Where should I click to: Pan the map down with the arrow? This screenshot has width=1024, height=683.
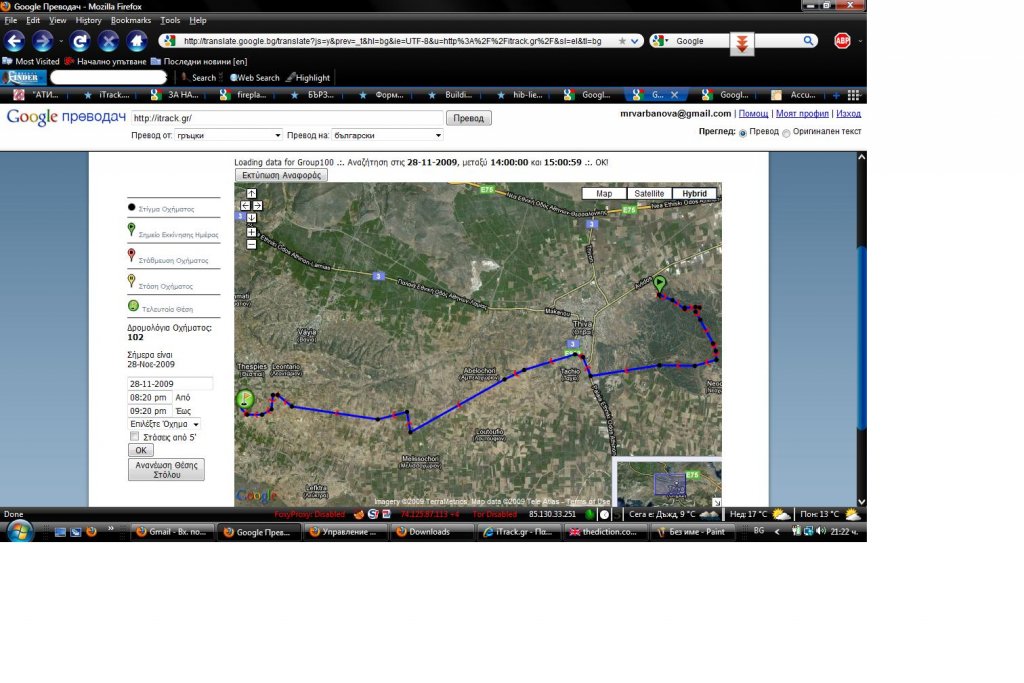coord(251,217)
